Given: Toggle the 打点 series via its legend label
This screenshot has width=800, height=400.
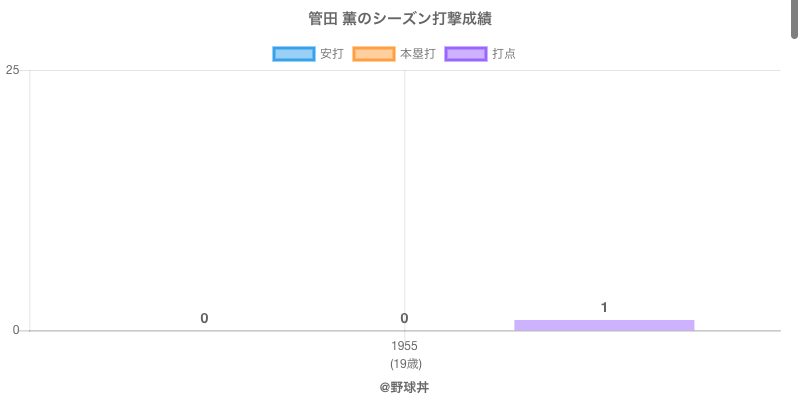Looking at the screenshot, I should (x=504, y=54).
